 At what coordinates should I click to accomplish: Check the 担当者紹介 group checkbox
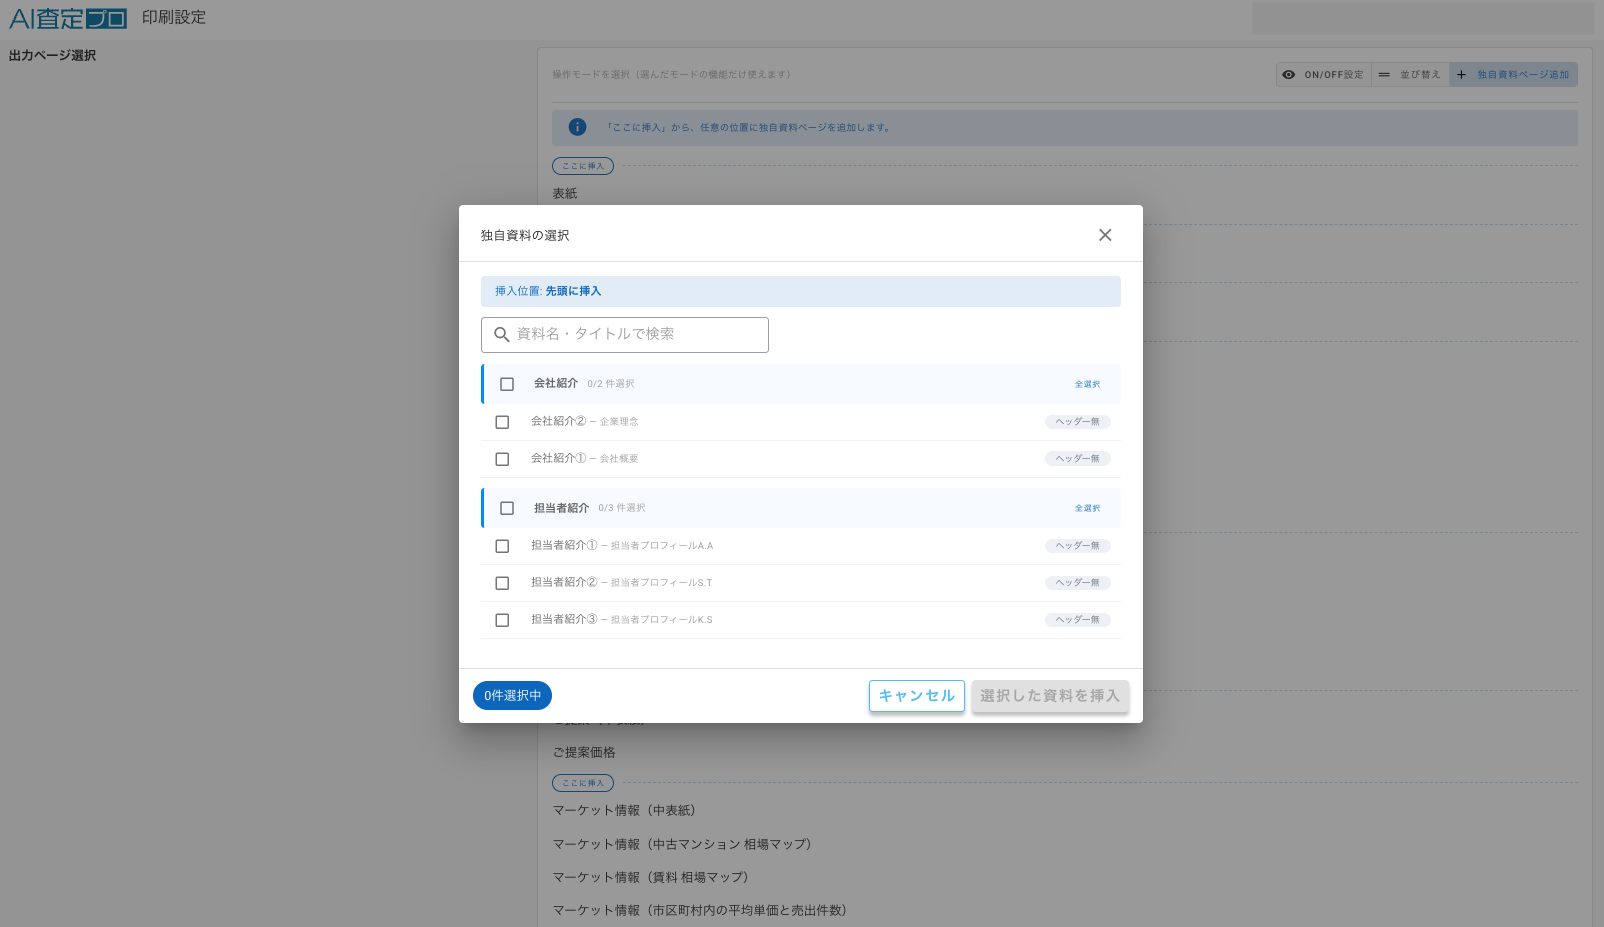(x=507, y=508)
